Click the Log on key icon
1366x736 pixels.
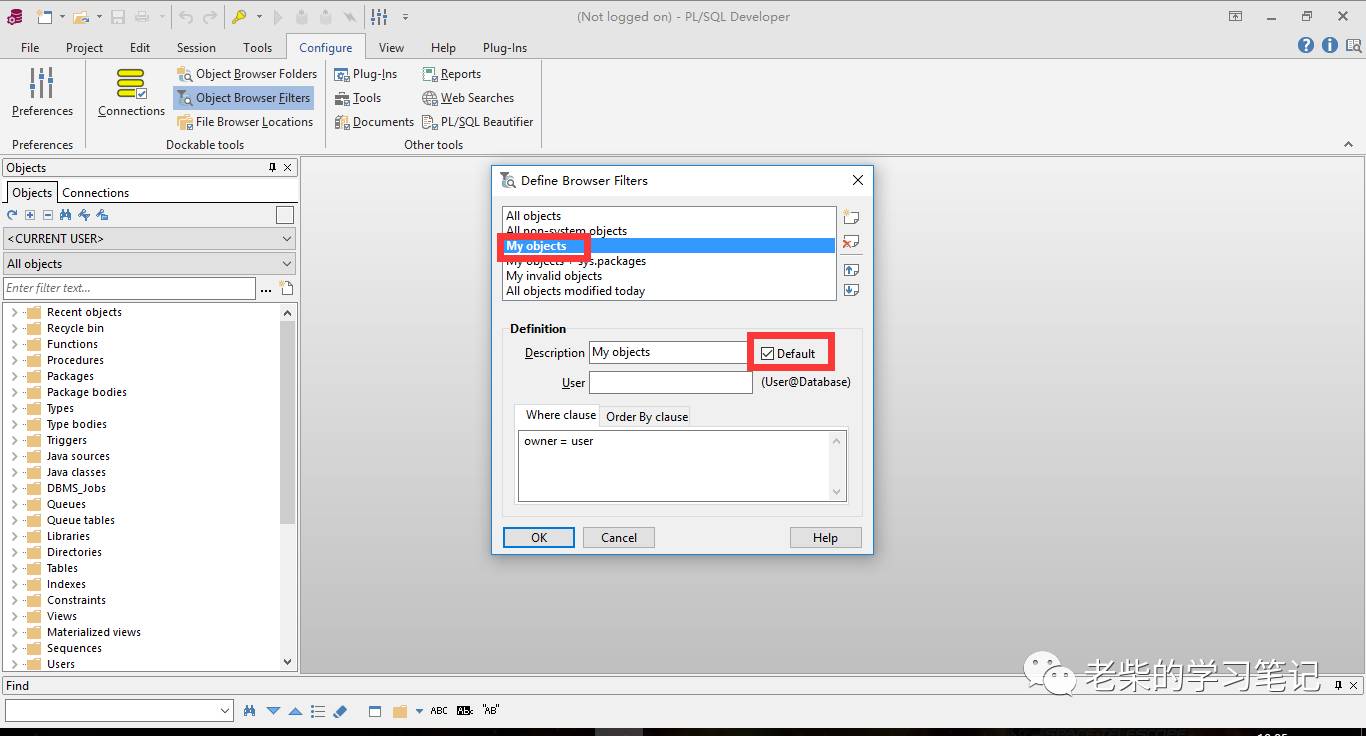[x=239, y=17]
